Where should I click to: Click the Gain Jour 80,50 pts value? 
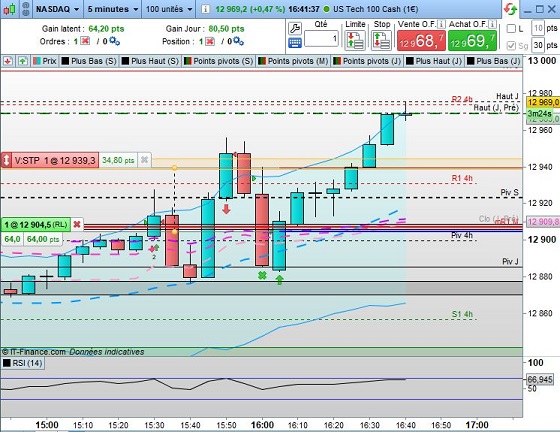click(226, 29)
